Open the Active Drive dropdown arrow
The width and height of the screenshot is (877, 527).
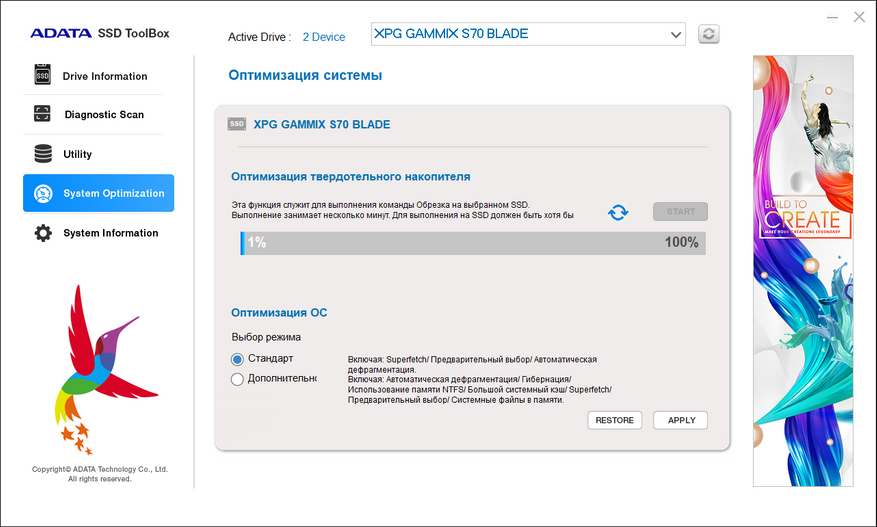[x=676, y=35]
